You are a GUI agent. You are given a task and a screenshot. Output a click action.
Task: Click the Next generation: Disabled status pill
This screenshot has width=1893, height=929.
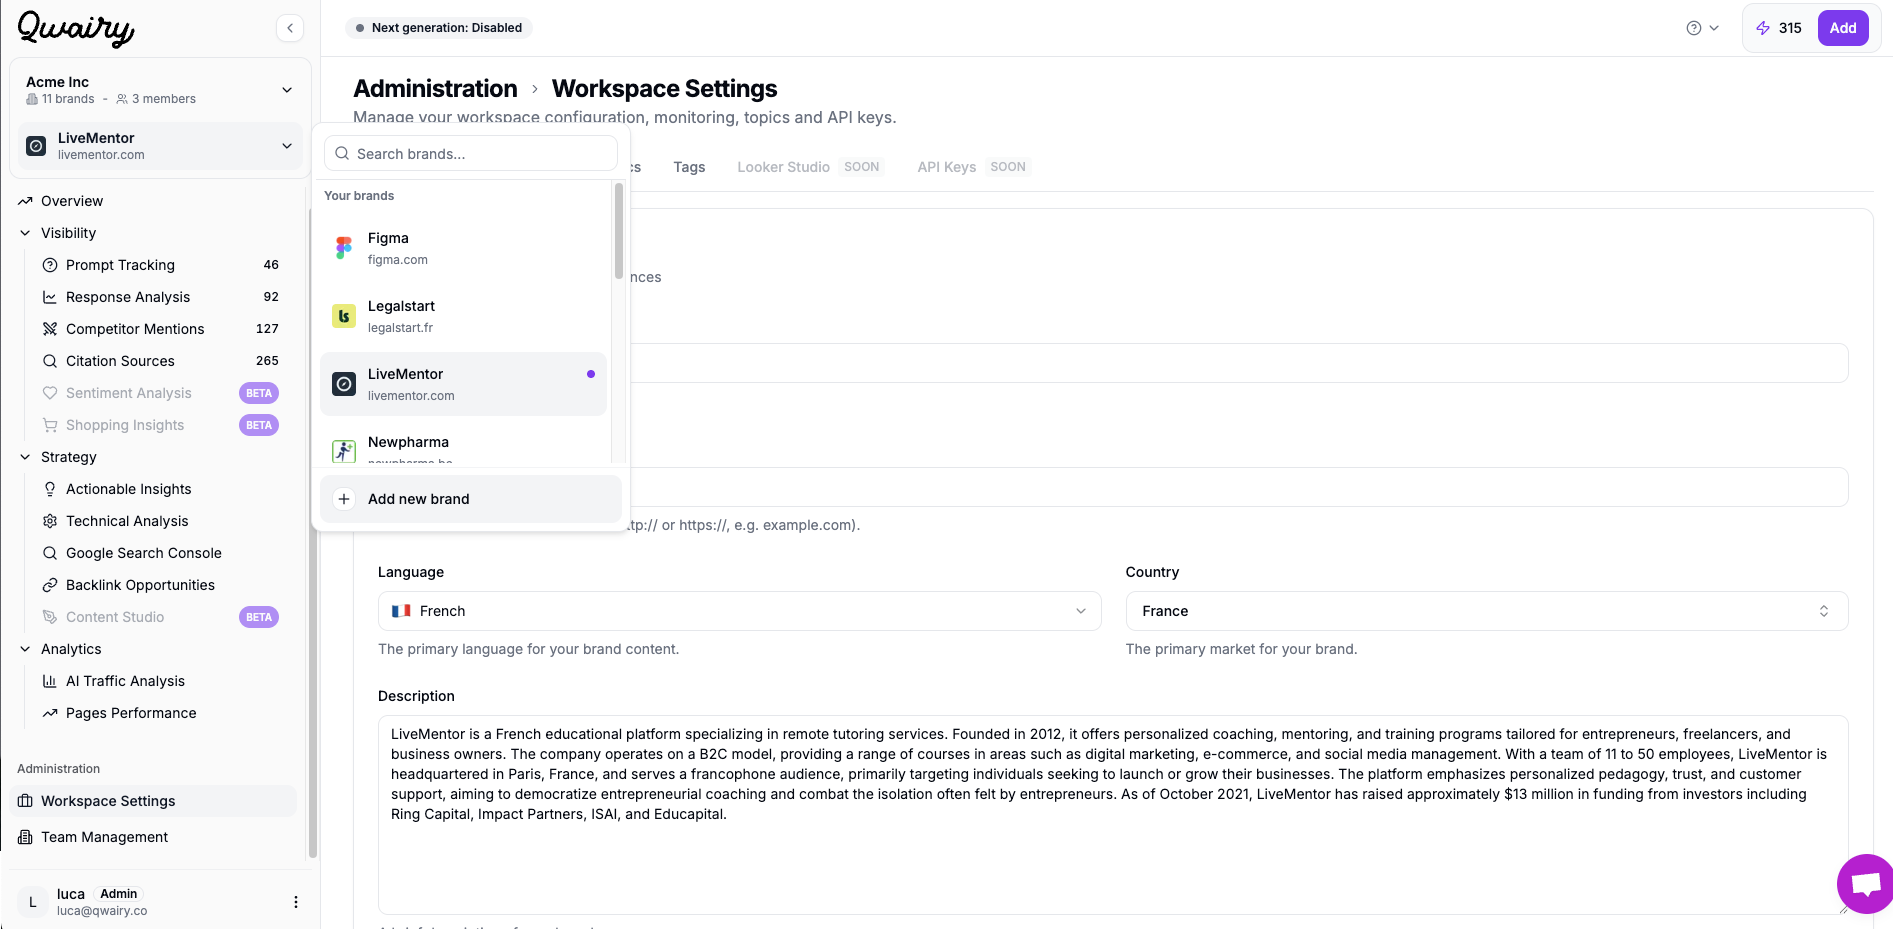click(x=439, y=28)
